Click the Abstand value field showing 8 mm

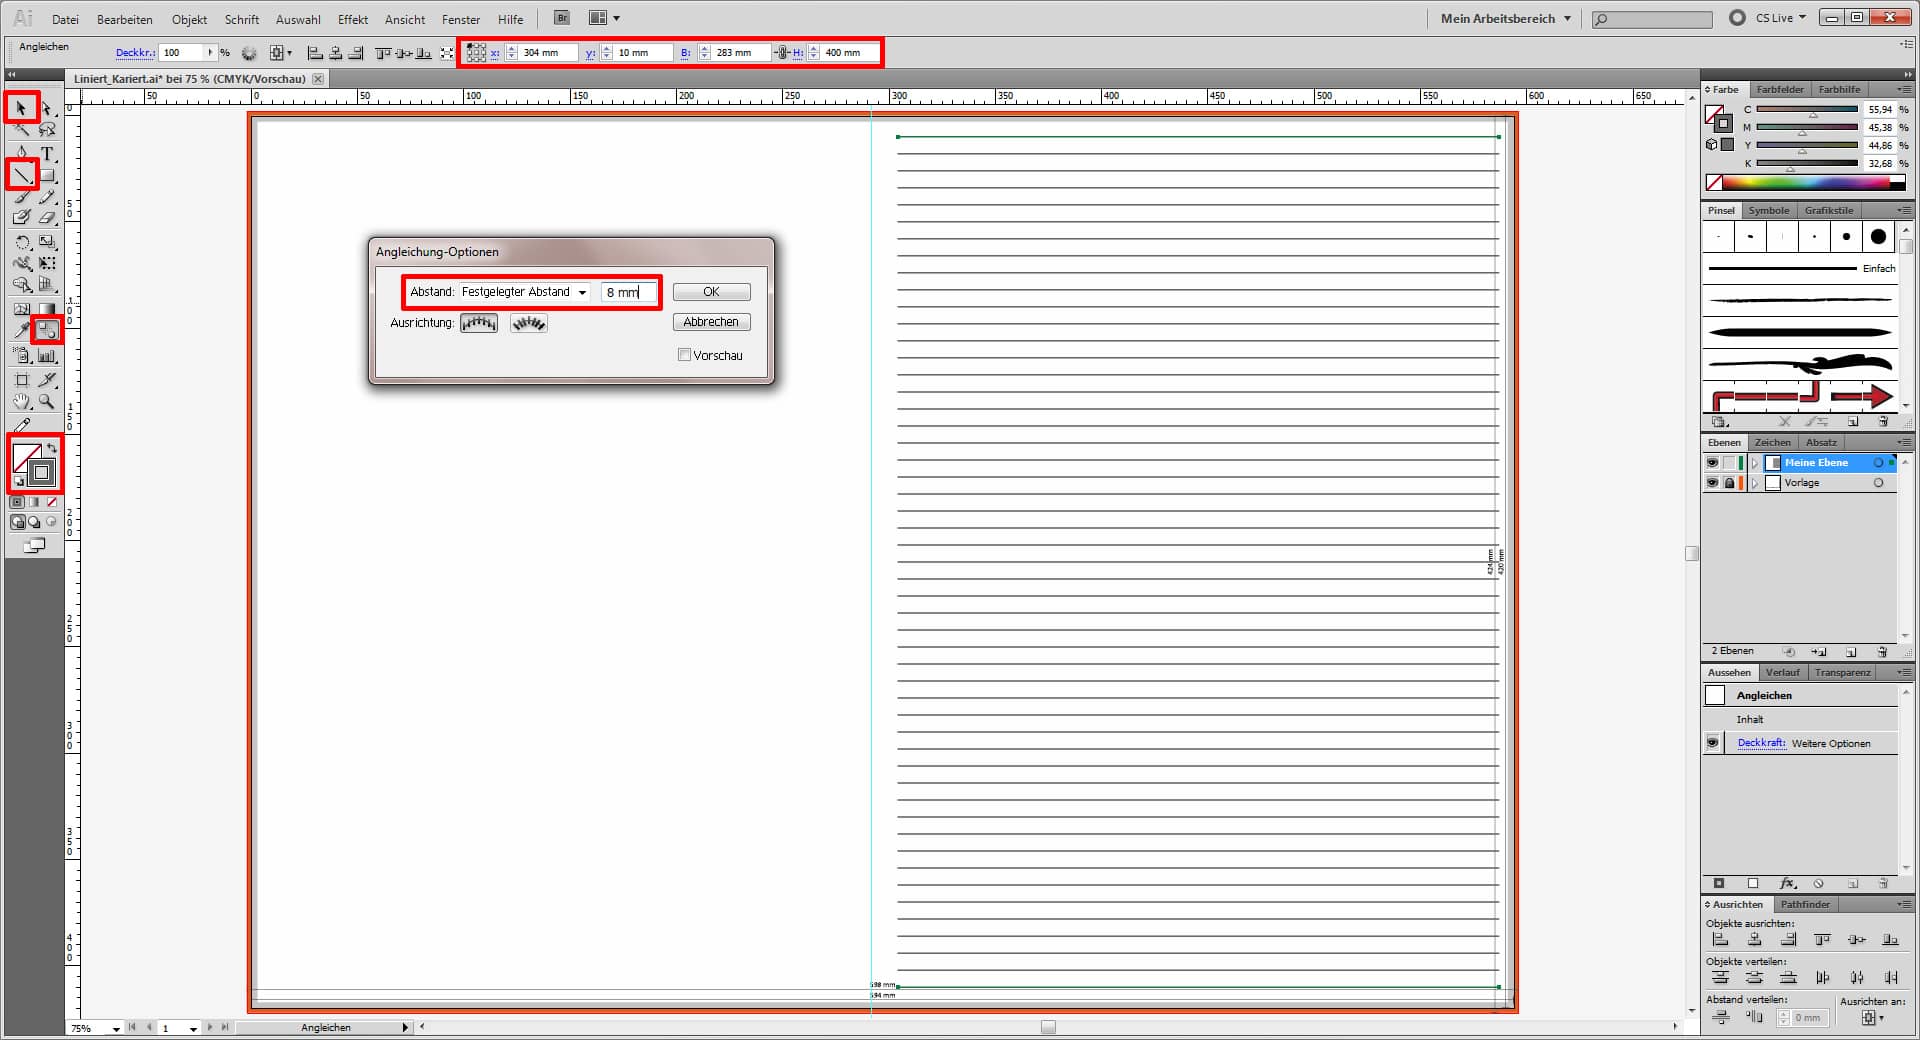[x=629, y=292]
